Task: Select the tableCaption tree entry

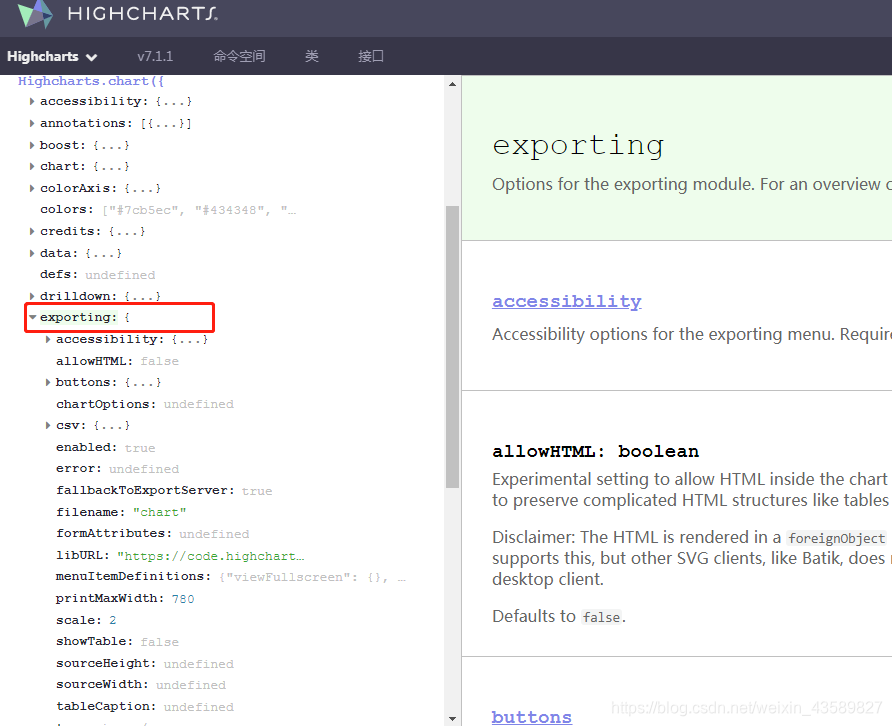Action: pos(106,707)
